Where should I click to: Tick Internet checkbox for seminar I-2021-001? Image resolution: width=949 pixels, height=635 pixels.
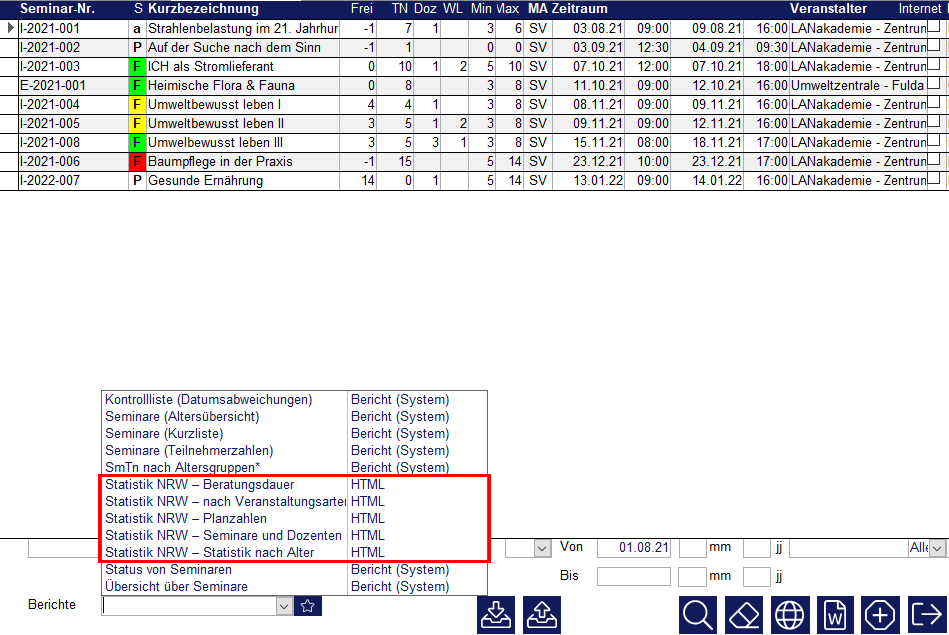coord(933,28)
